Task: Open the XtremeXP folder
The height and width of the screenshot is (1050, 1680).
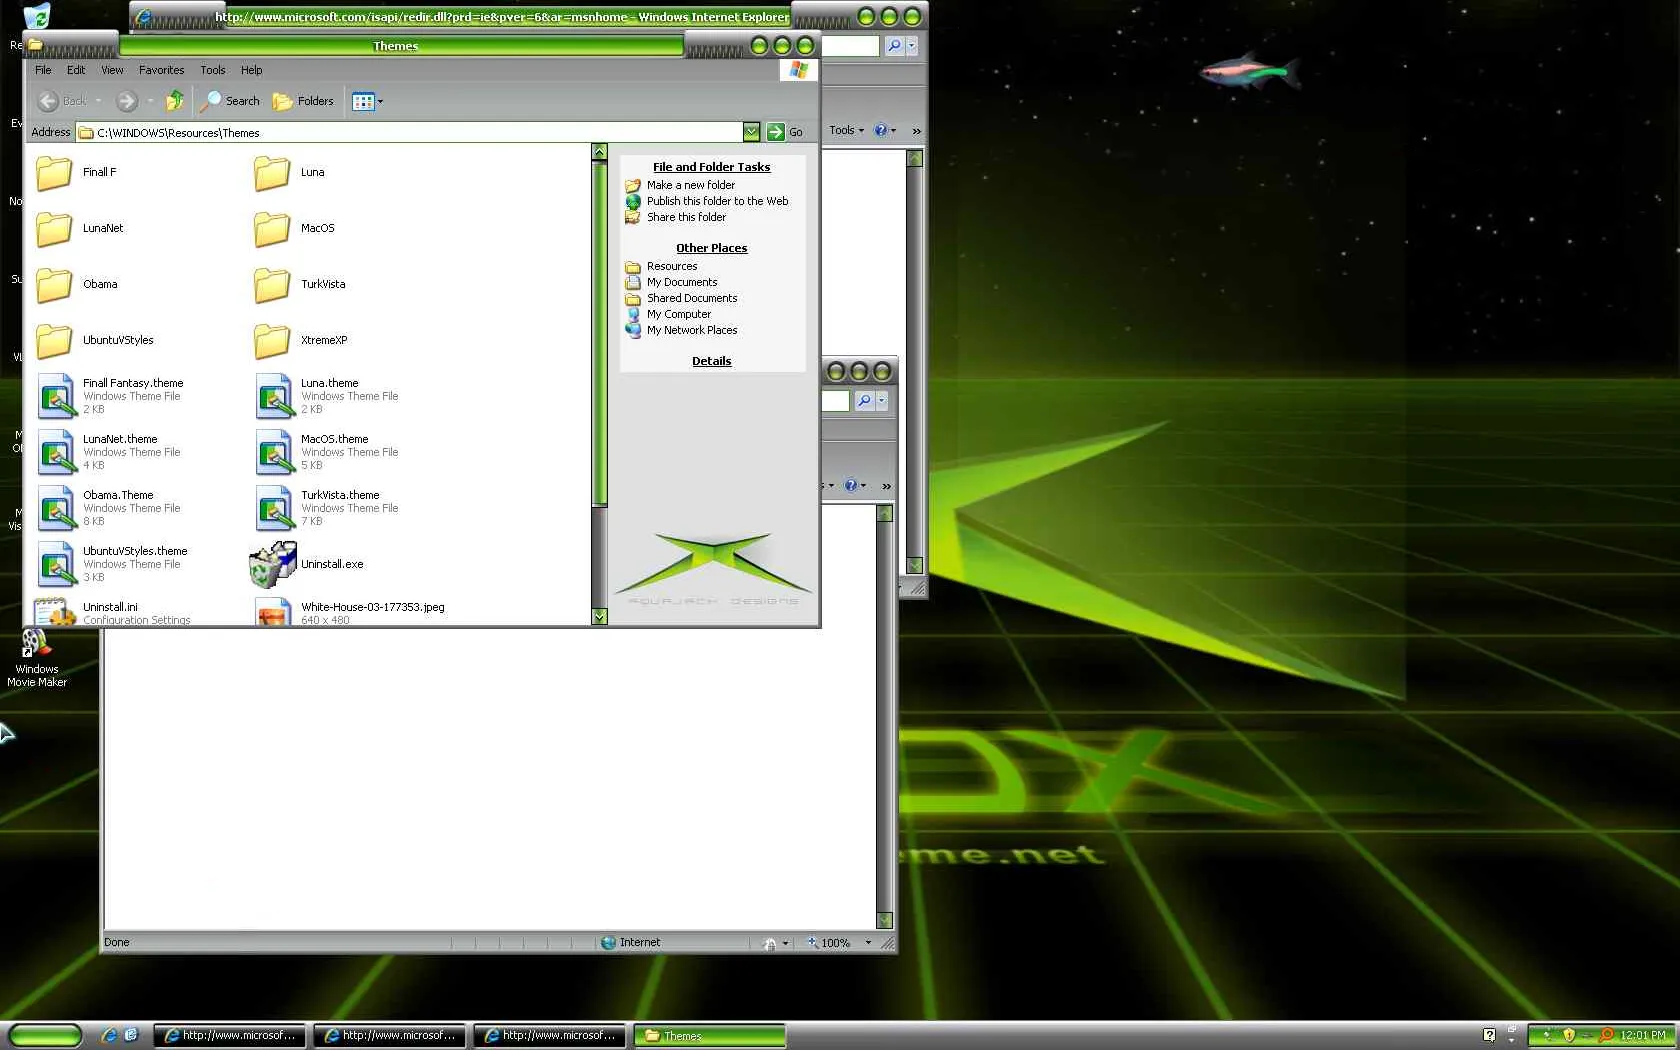Action: click(x=272, y=341)
